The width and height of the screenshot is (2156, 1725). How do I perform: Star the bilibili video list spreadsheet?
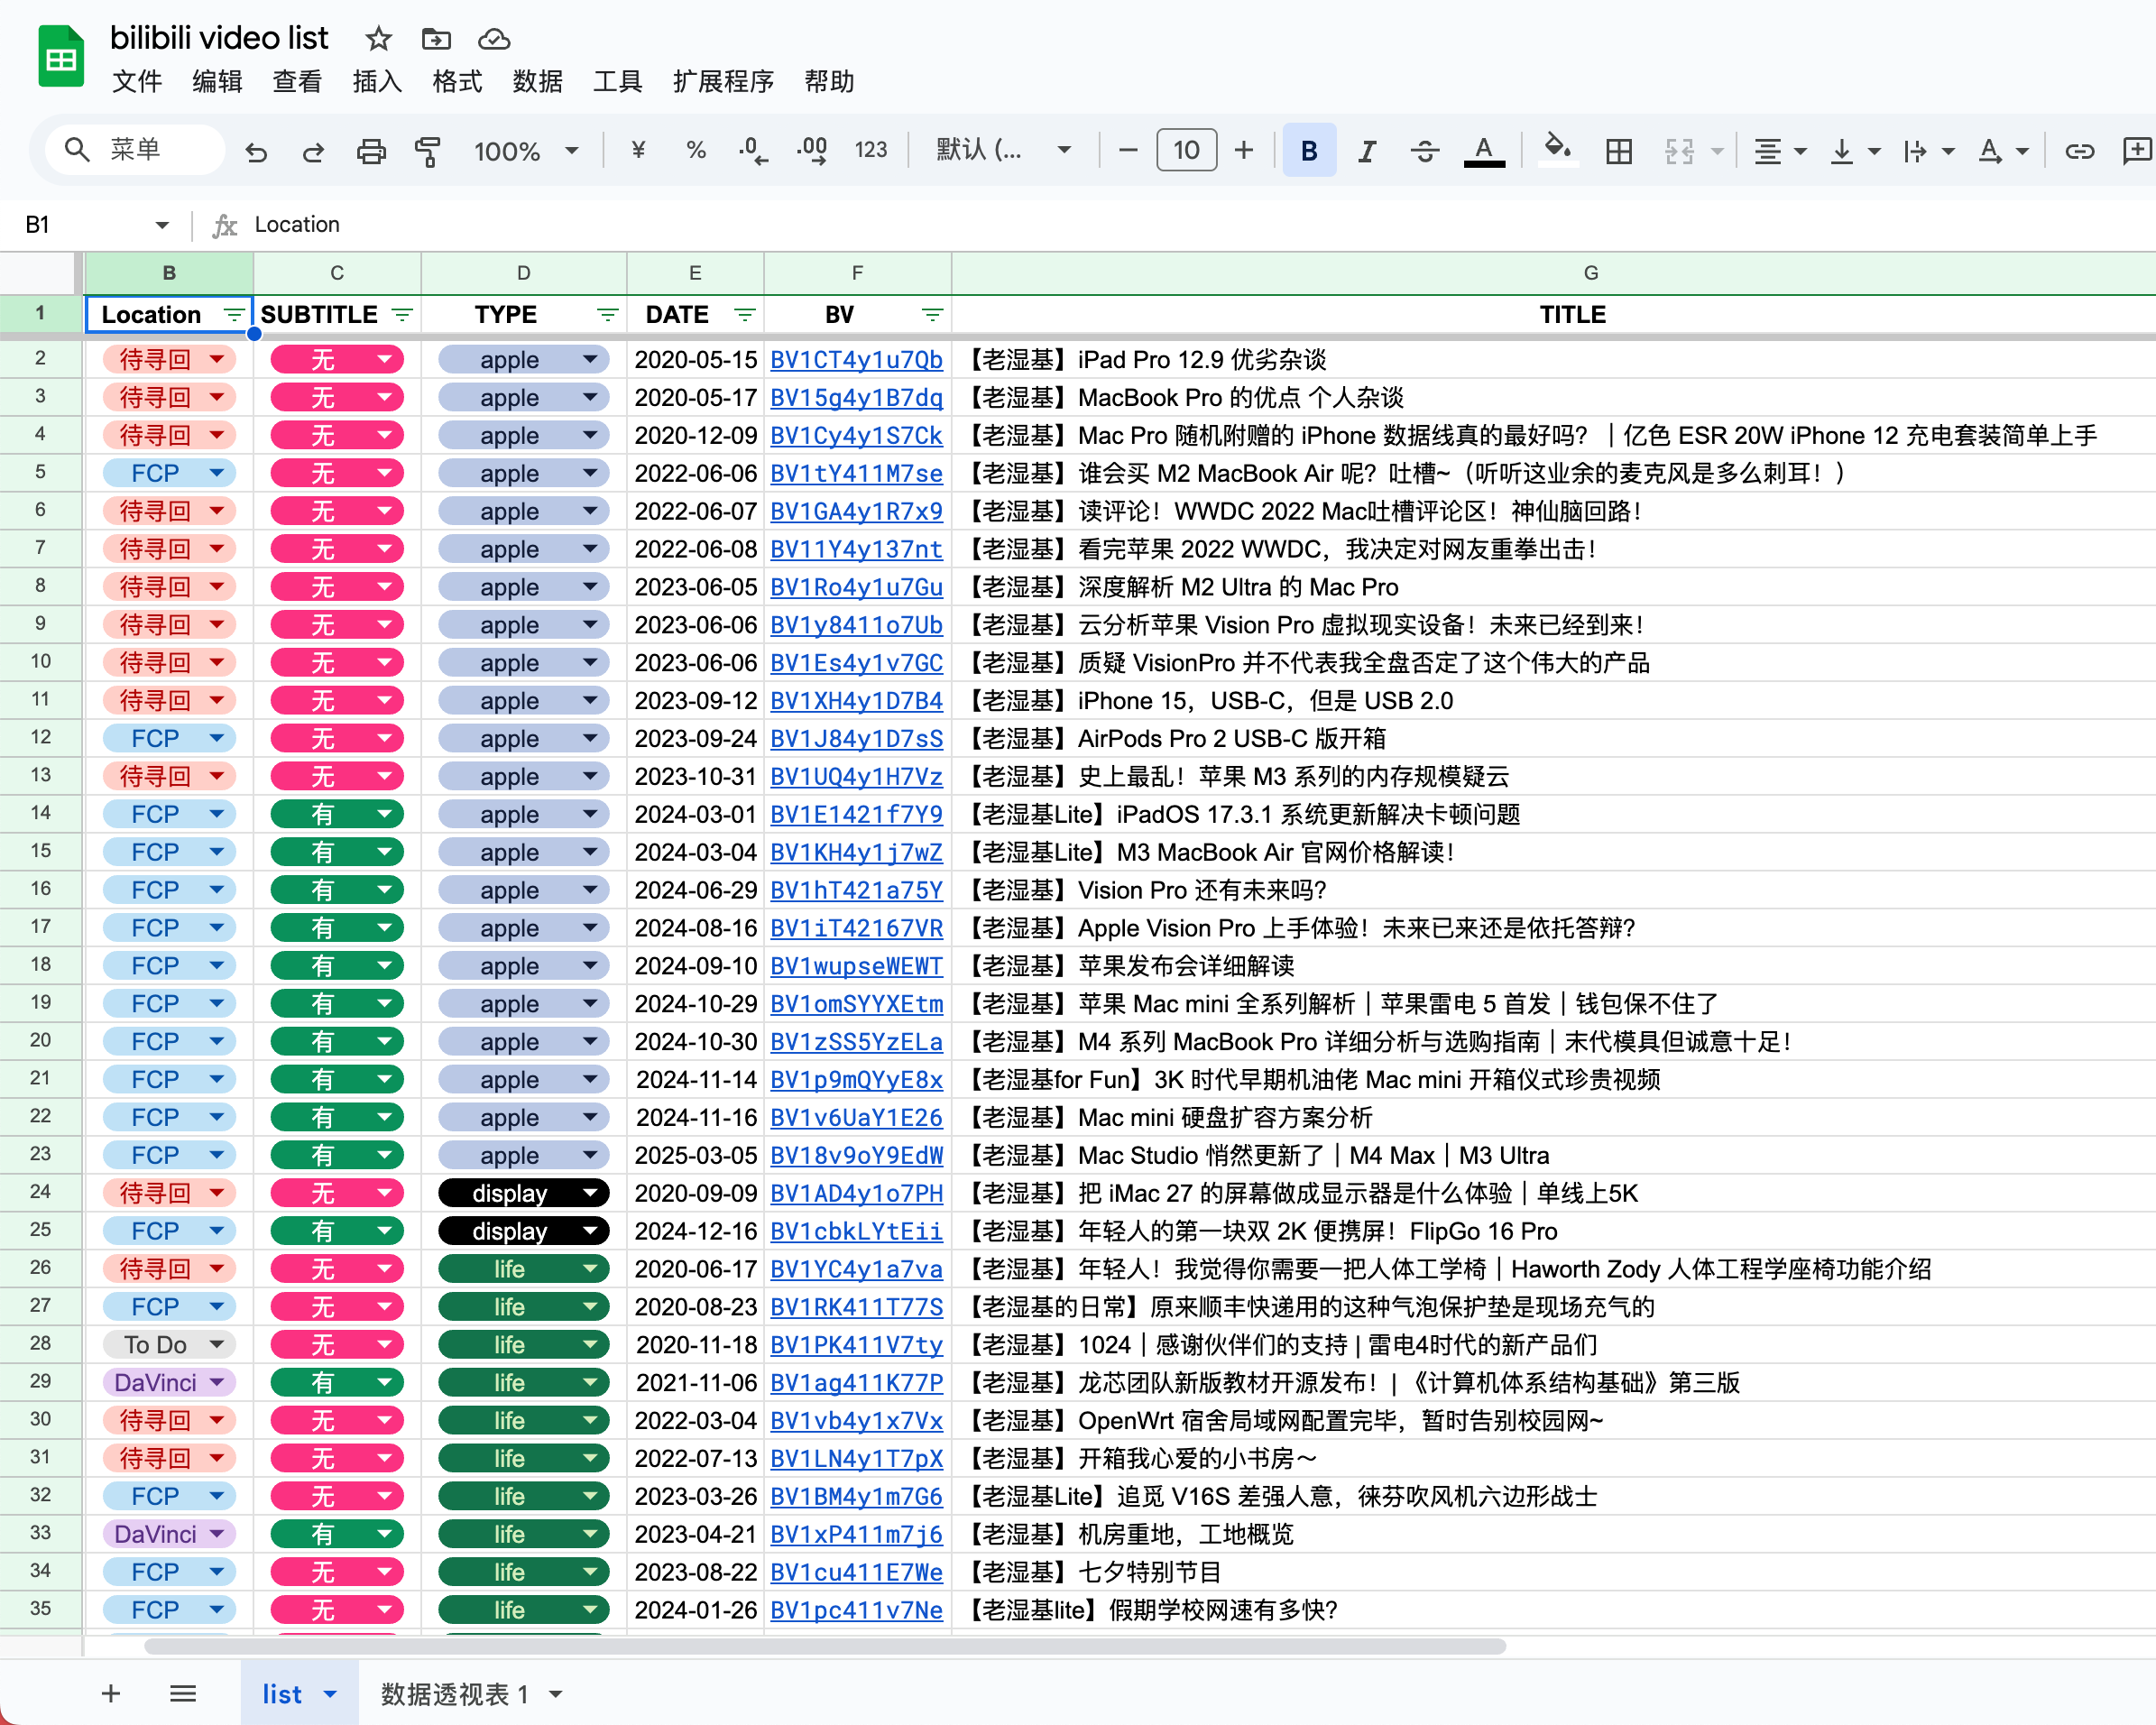click(x=377, y=39)
